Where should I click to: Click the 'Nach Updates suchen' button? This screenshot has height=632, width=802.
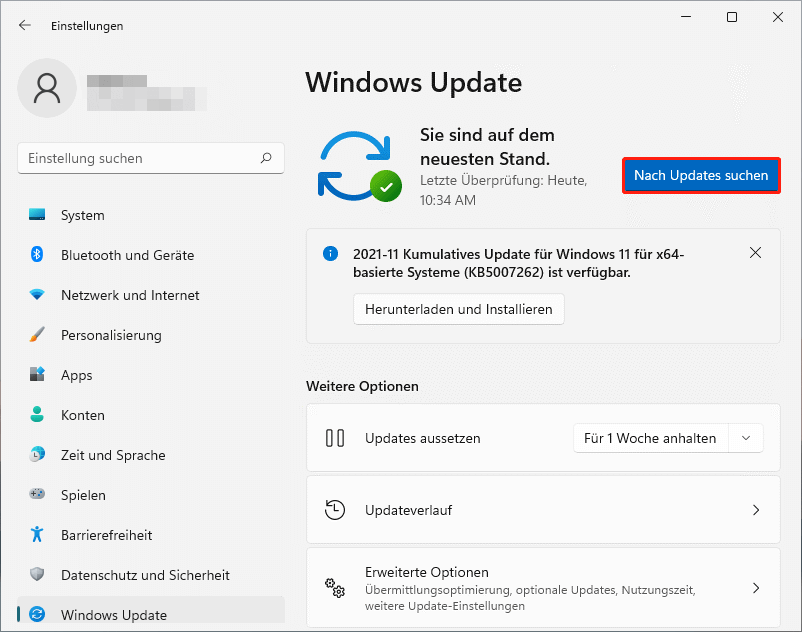click(701, 175)
